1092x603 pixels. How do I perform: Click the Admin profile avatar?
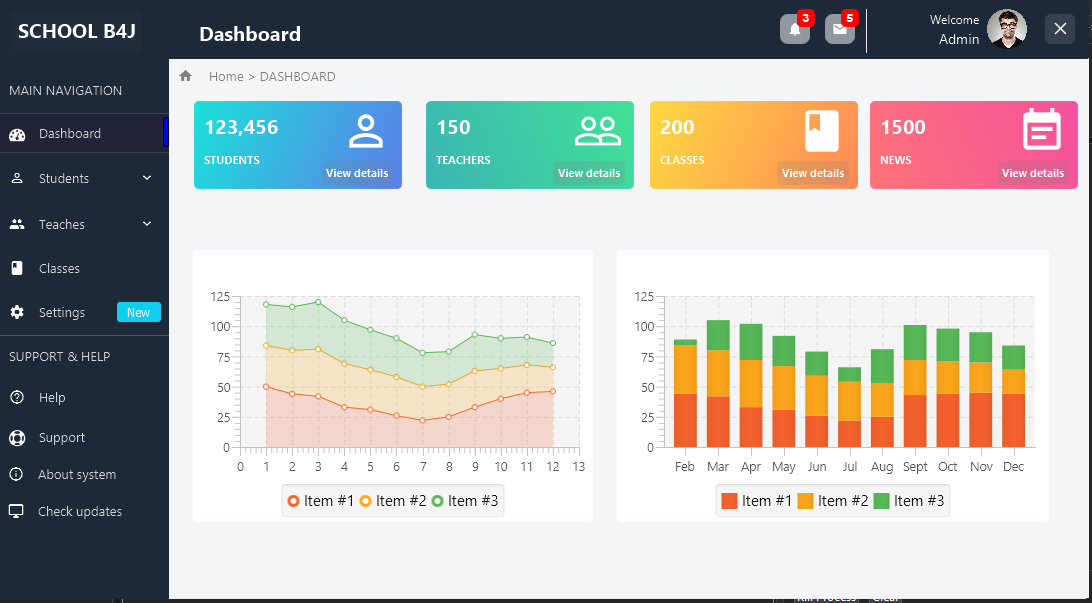point(1006,29)
